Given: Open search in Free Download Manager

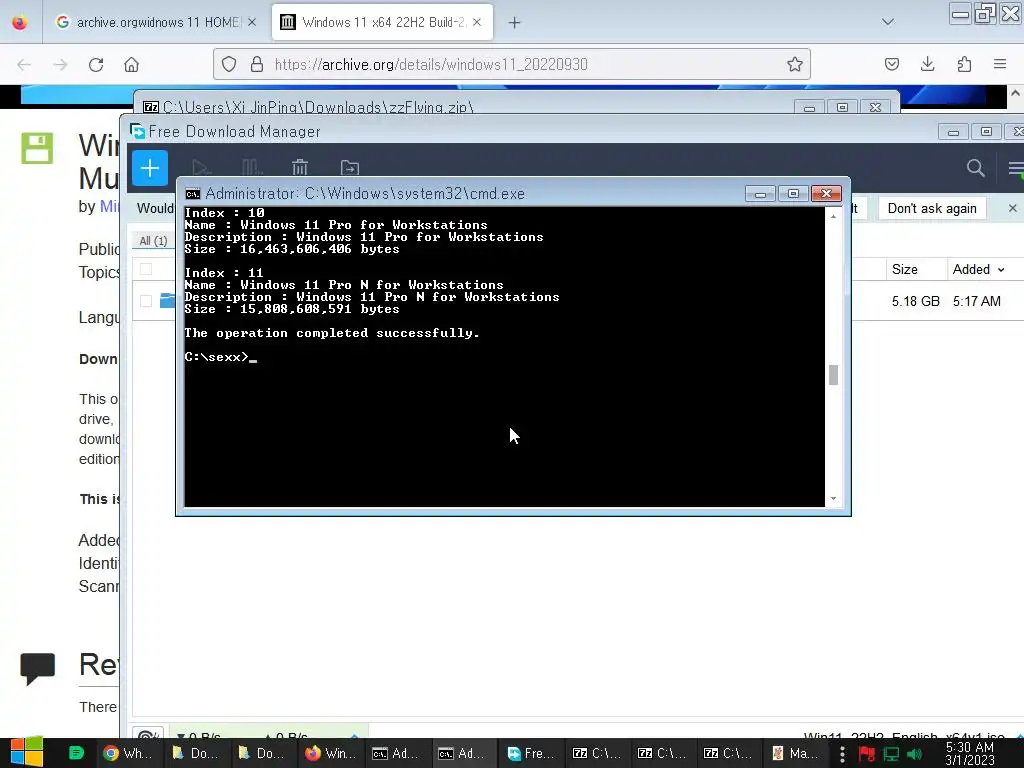Looking at the screenshot, I should tap(975, 168).
